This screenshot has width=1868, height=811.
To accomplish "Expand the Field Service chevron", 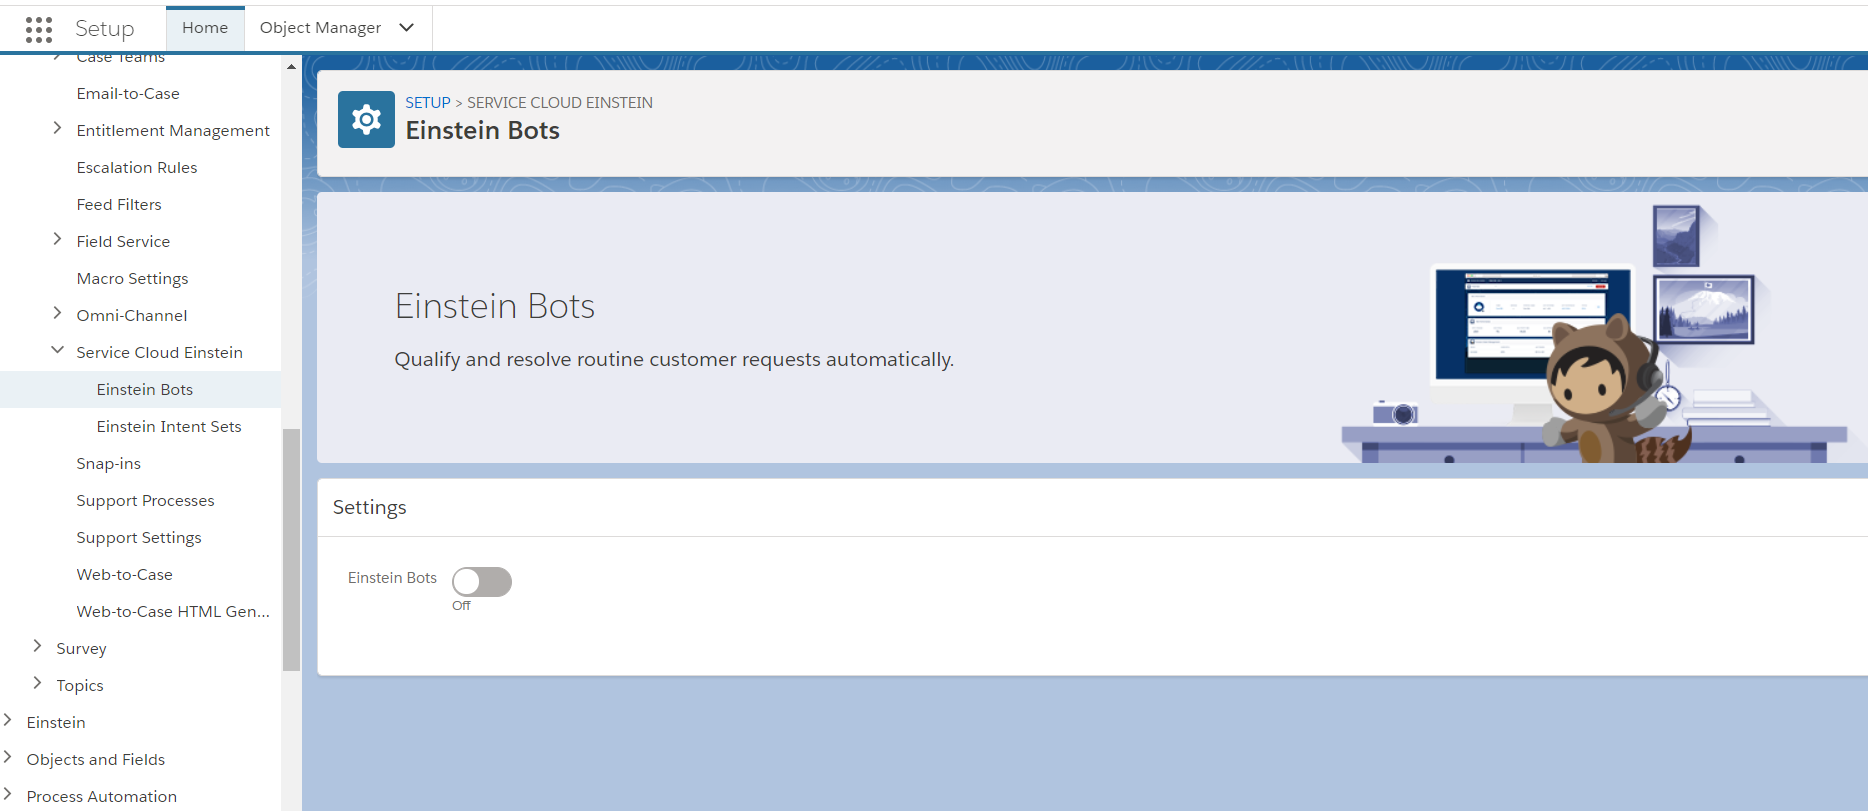I will click(x=57, y=240).
